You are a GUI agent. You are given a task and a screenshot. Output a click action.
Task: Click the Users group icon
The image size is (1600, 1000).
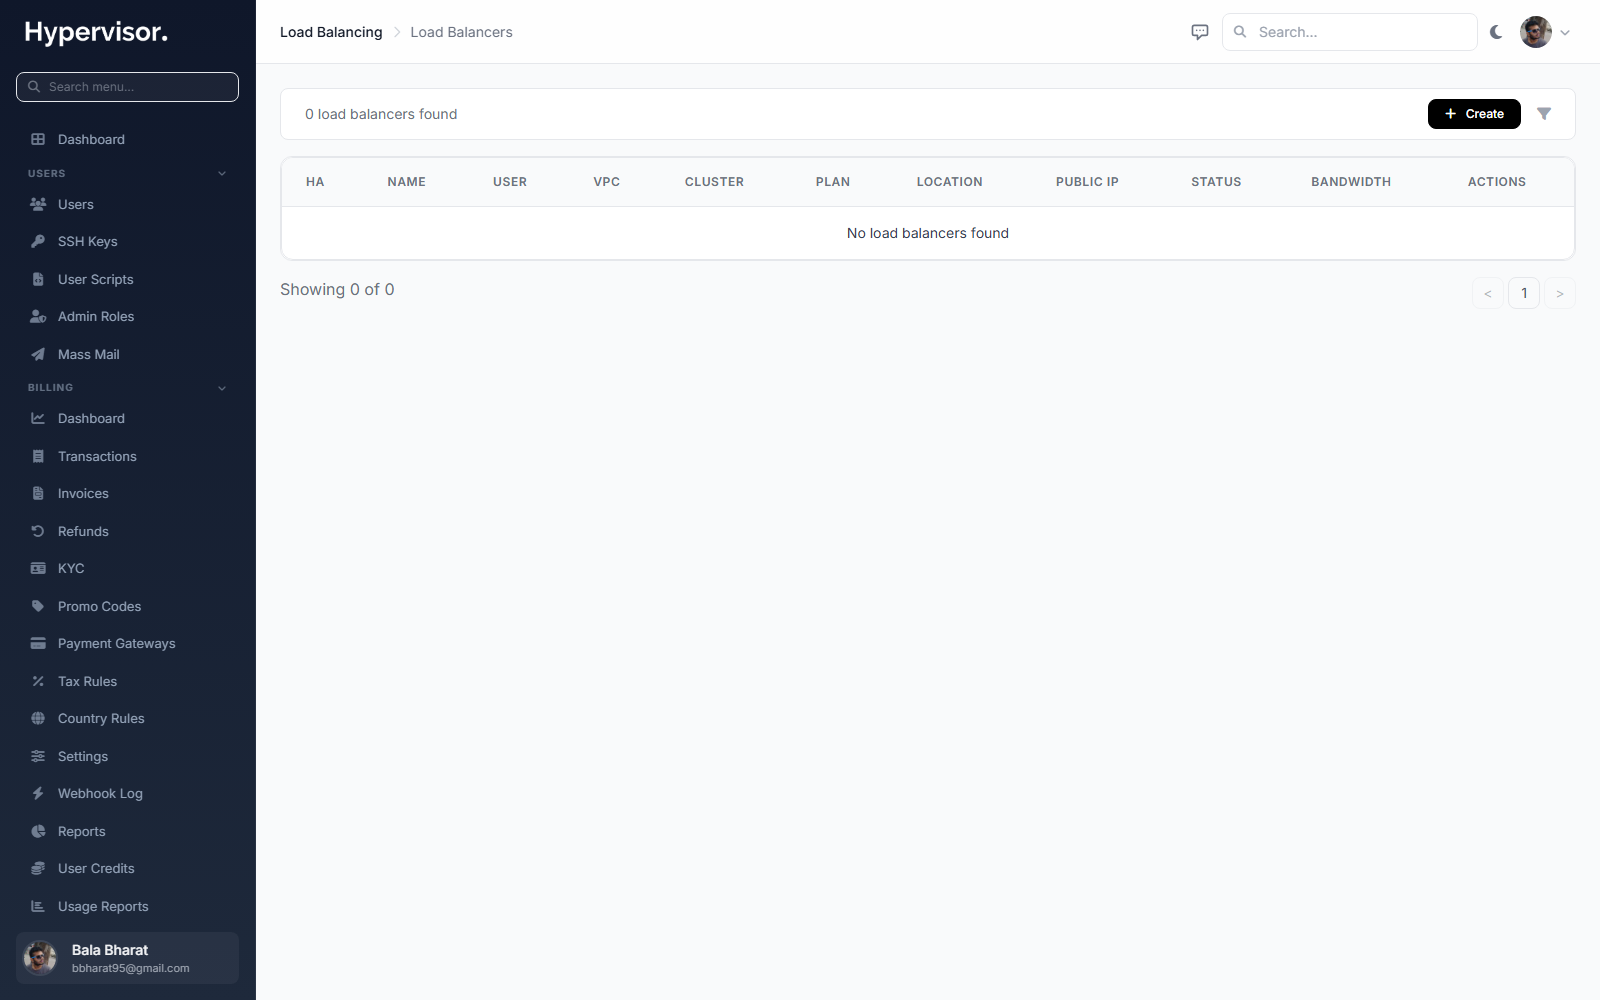[x=38, y=204]
